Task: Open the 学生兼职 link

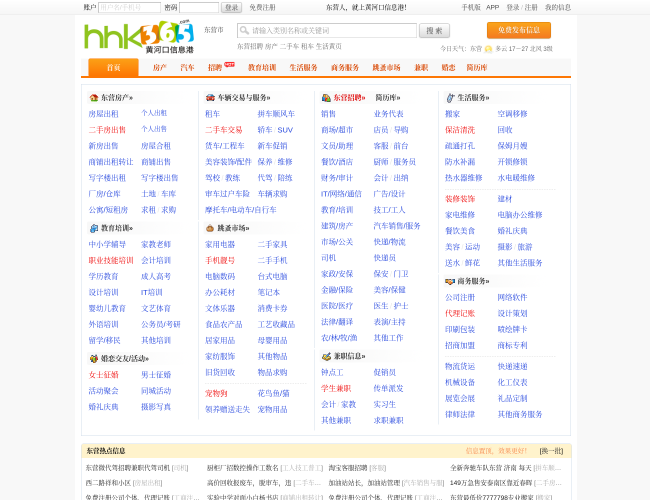Action: (336, 388)
